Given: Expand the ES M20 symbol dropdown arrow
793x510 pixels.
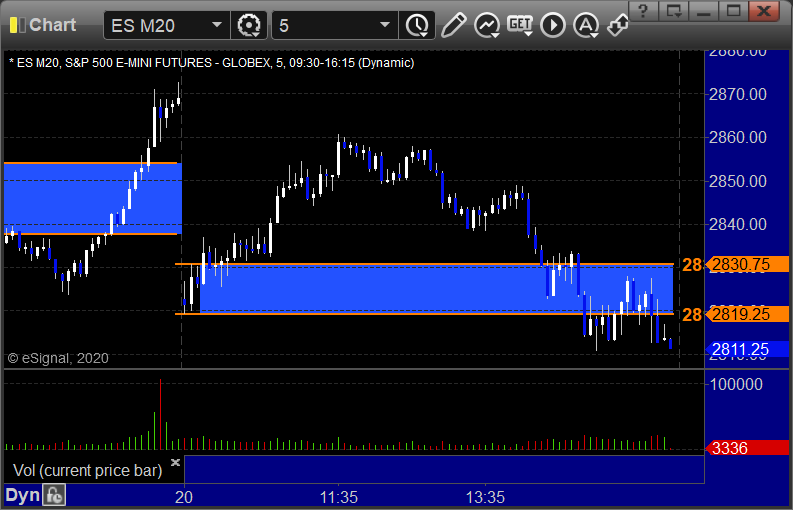Looking at the screenshot, I should click(216, 25).
